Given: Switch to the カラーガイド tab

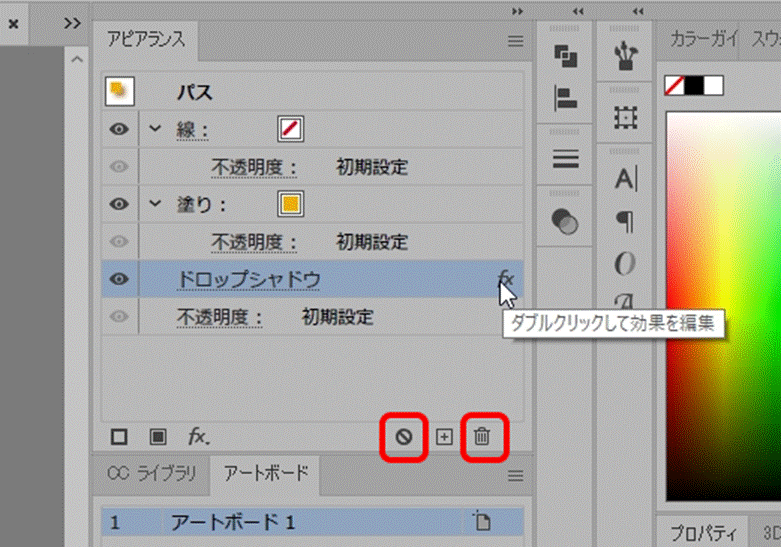Looking at the screenshot, I should pyautogui.click(x=703, y=39).
